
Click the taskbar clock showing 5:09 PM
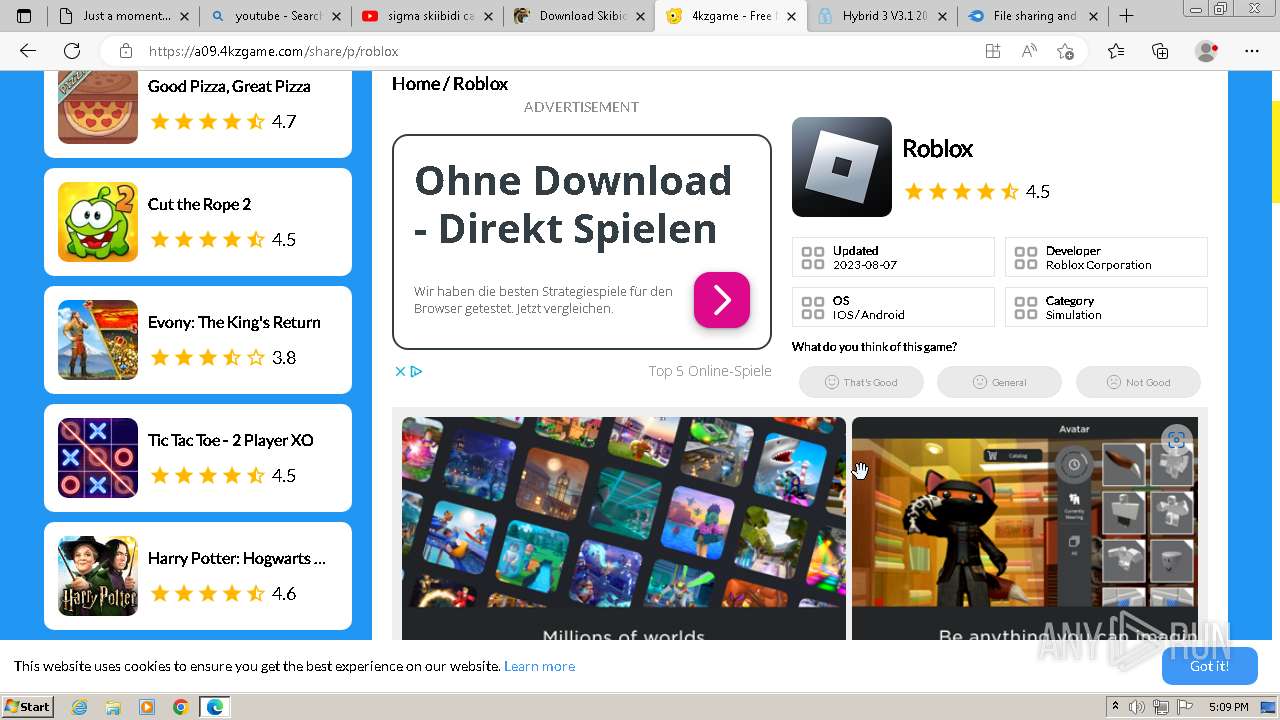[1228, 707]
